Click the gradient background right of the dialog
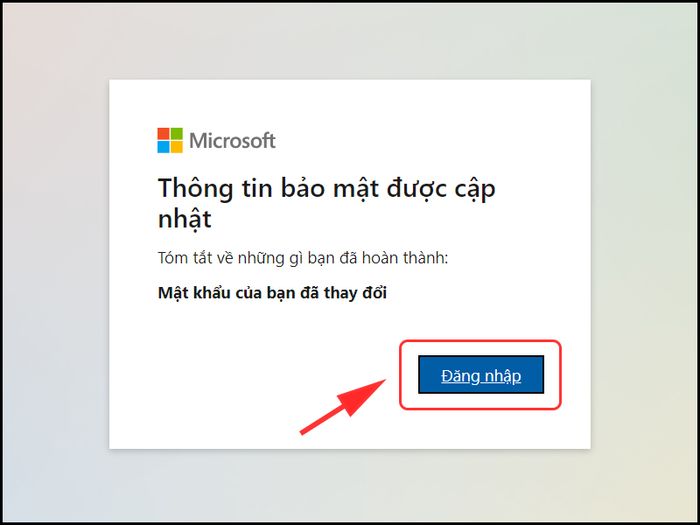This screenshot has width=700, height=525. pyautogui.click(x=643, y=263)
